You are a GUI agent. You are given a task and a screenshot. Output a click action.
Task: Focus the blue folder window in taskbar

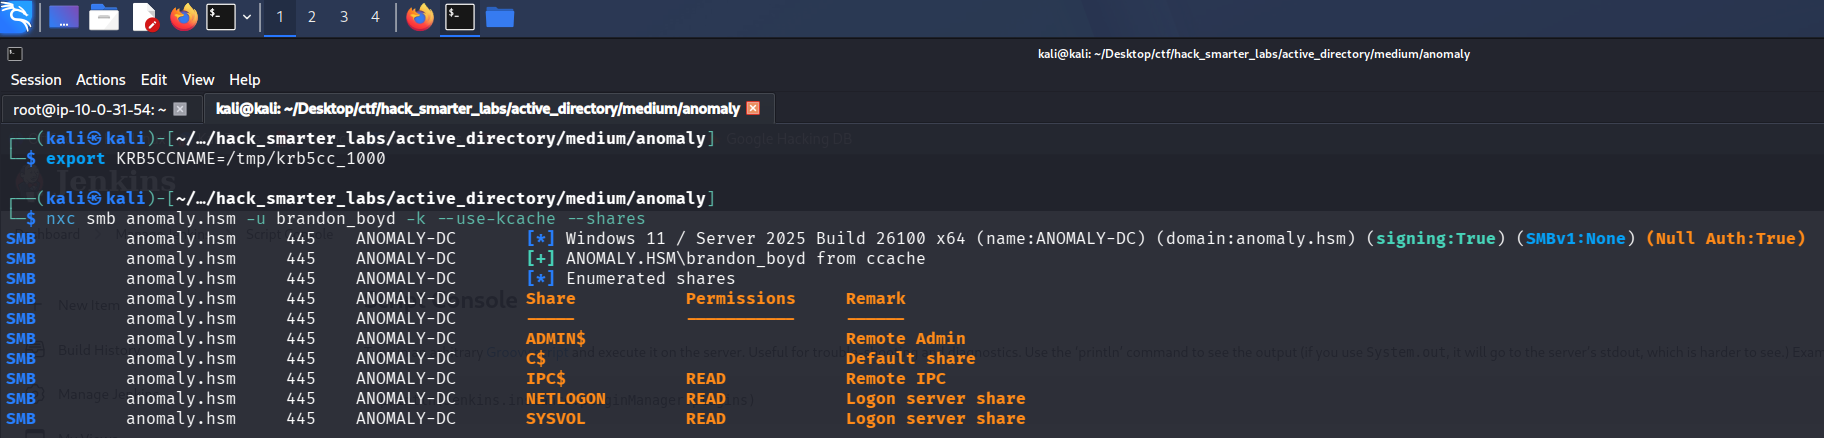click(x=500, y=17)
